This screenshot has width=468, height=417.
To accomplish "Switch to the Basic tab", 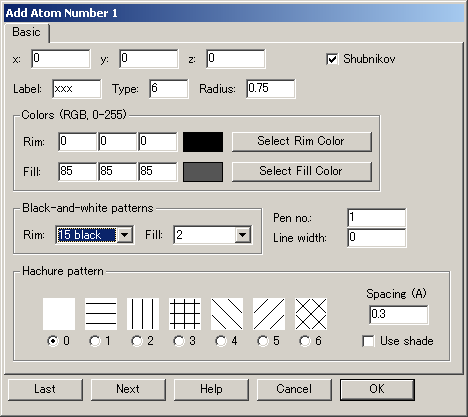I will pyautogui.click(x=26, y=32).
